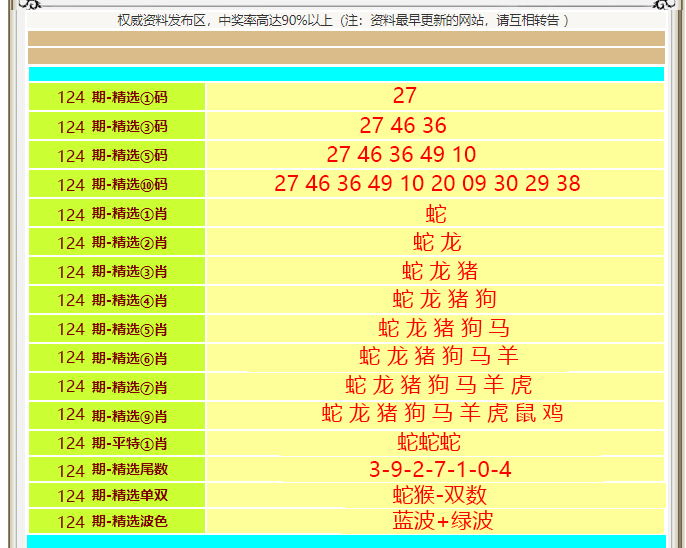
Task: Select the single 蛇 in the 精选①肖 row
Action: coord(436,214)
